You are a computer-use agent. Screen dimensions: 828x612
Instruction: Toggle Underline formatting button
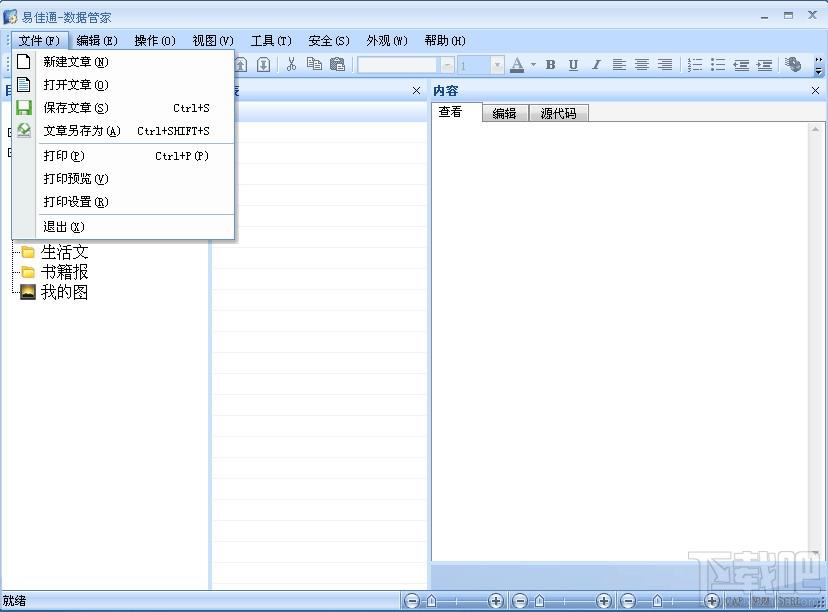(573, 64)
